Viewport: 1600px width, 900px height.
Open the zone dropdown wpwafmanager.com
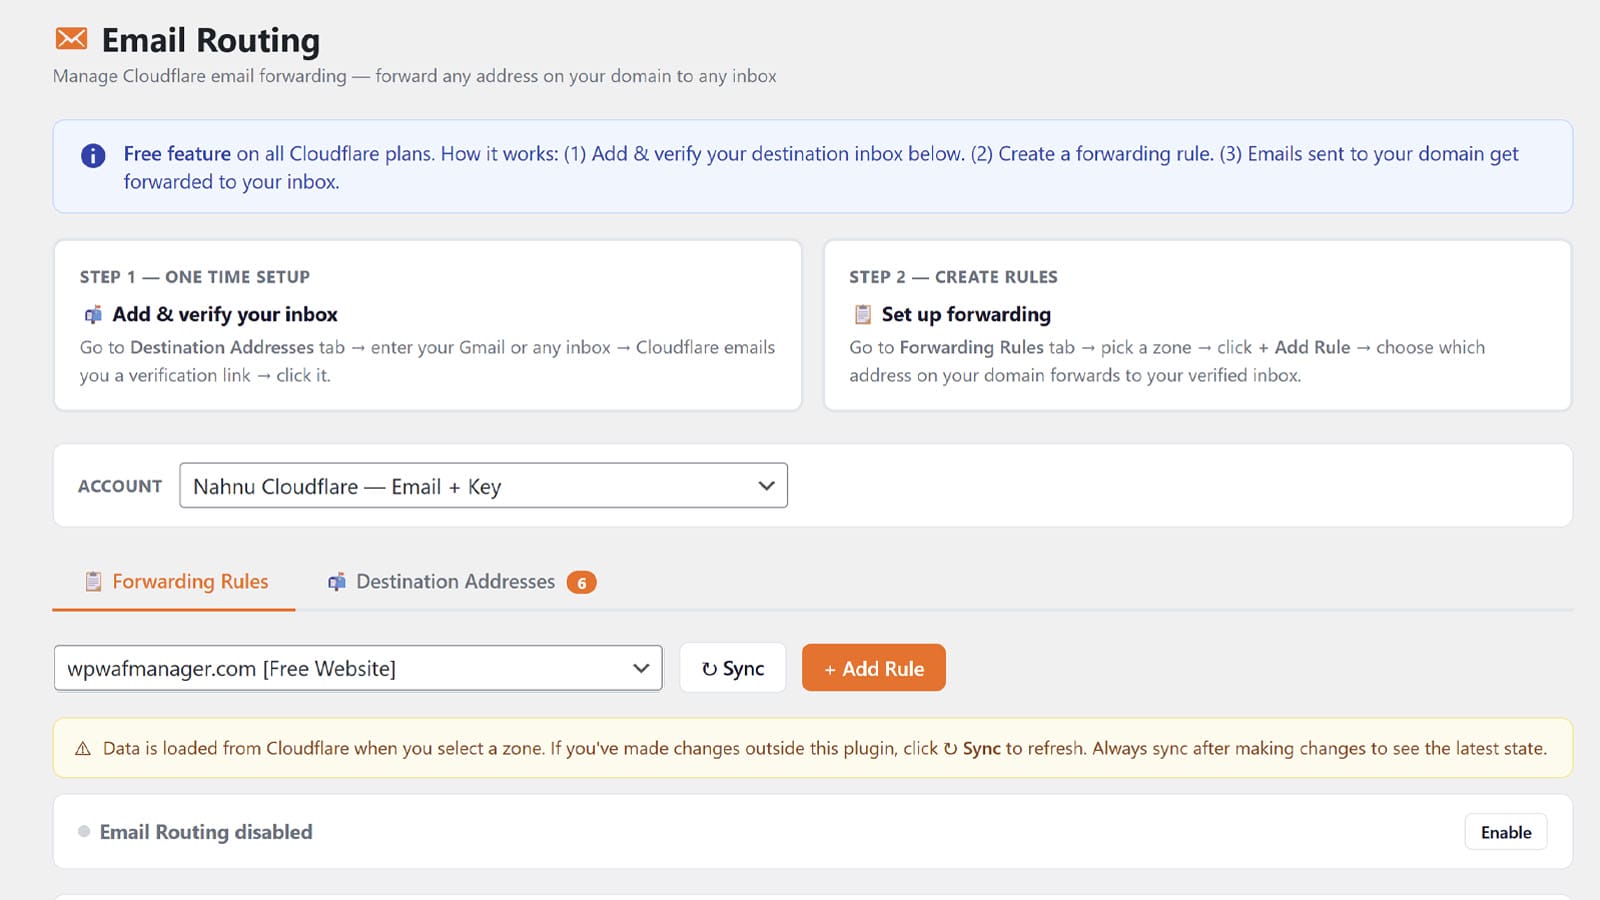tap(358, 668)
